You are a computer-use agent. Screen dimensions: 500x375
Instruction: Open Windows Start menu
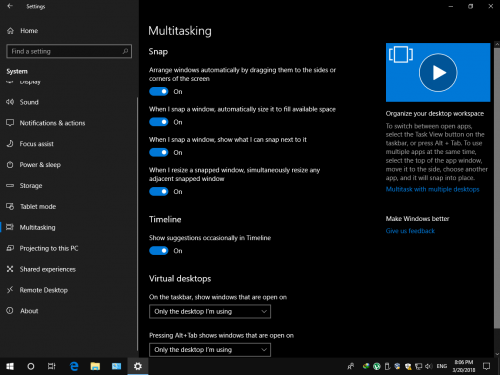[10, 366]
